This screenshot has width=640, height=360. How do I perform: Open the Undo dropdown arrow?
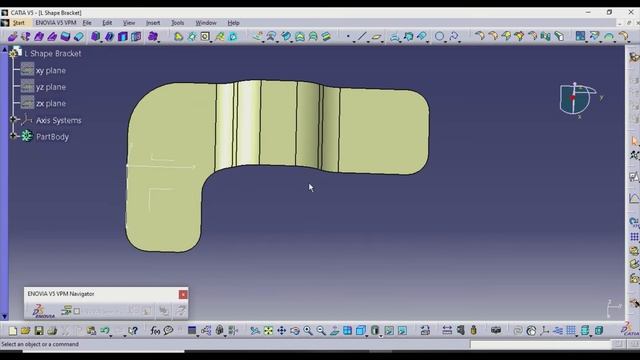(x=111, y=336)
